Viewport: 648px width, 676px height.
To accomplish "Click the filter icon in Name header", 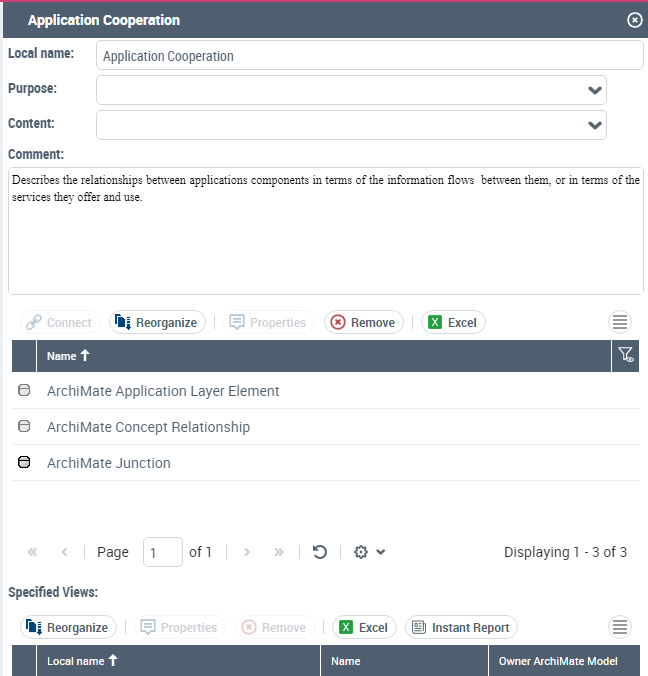I will [626, 355].
